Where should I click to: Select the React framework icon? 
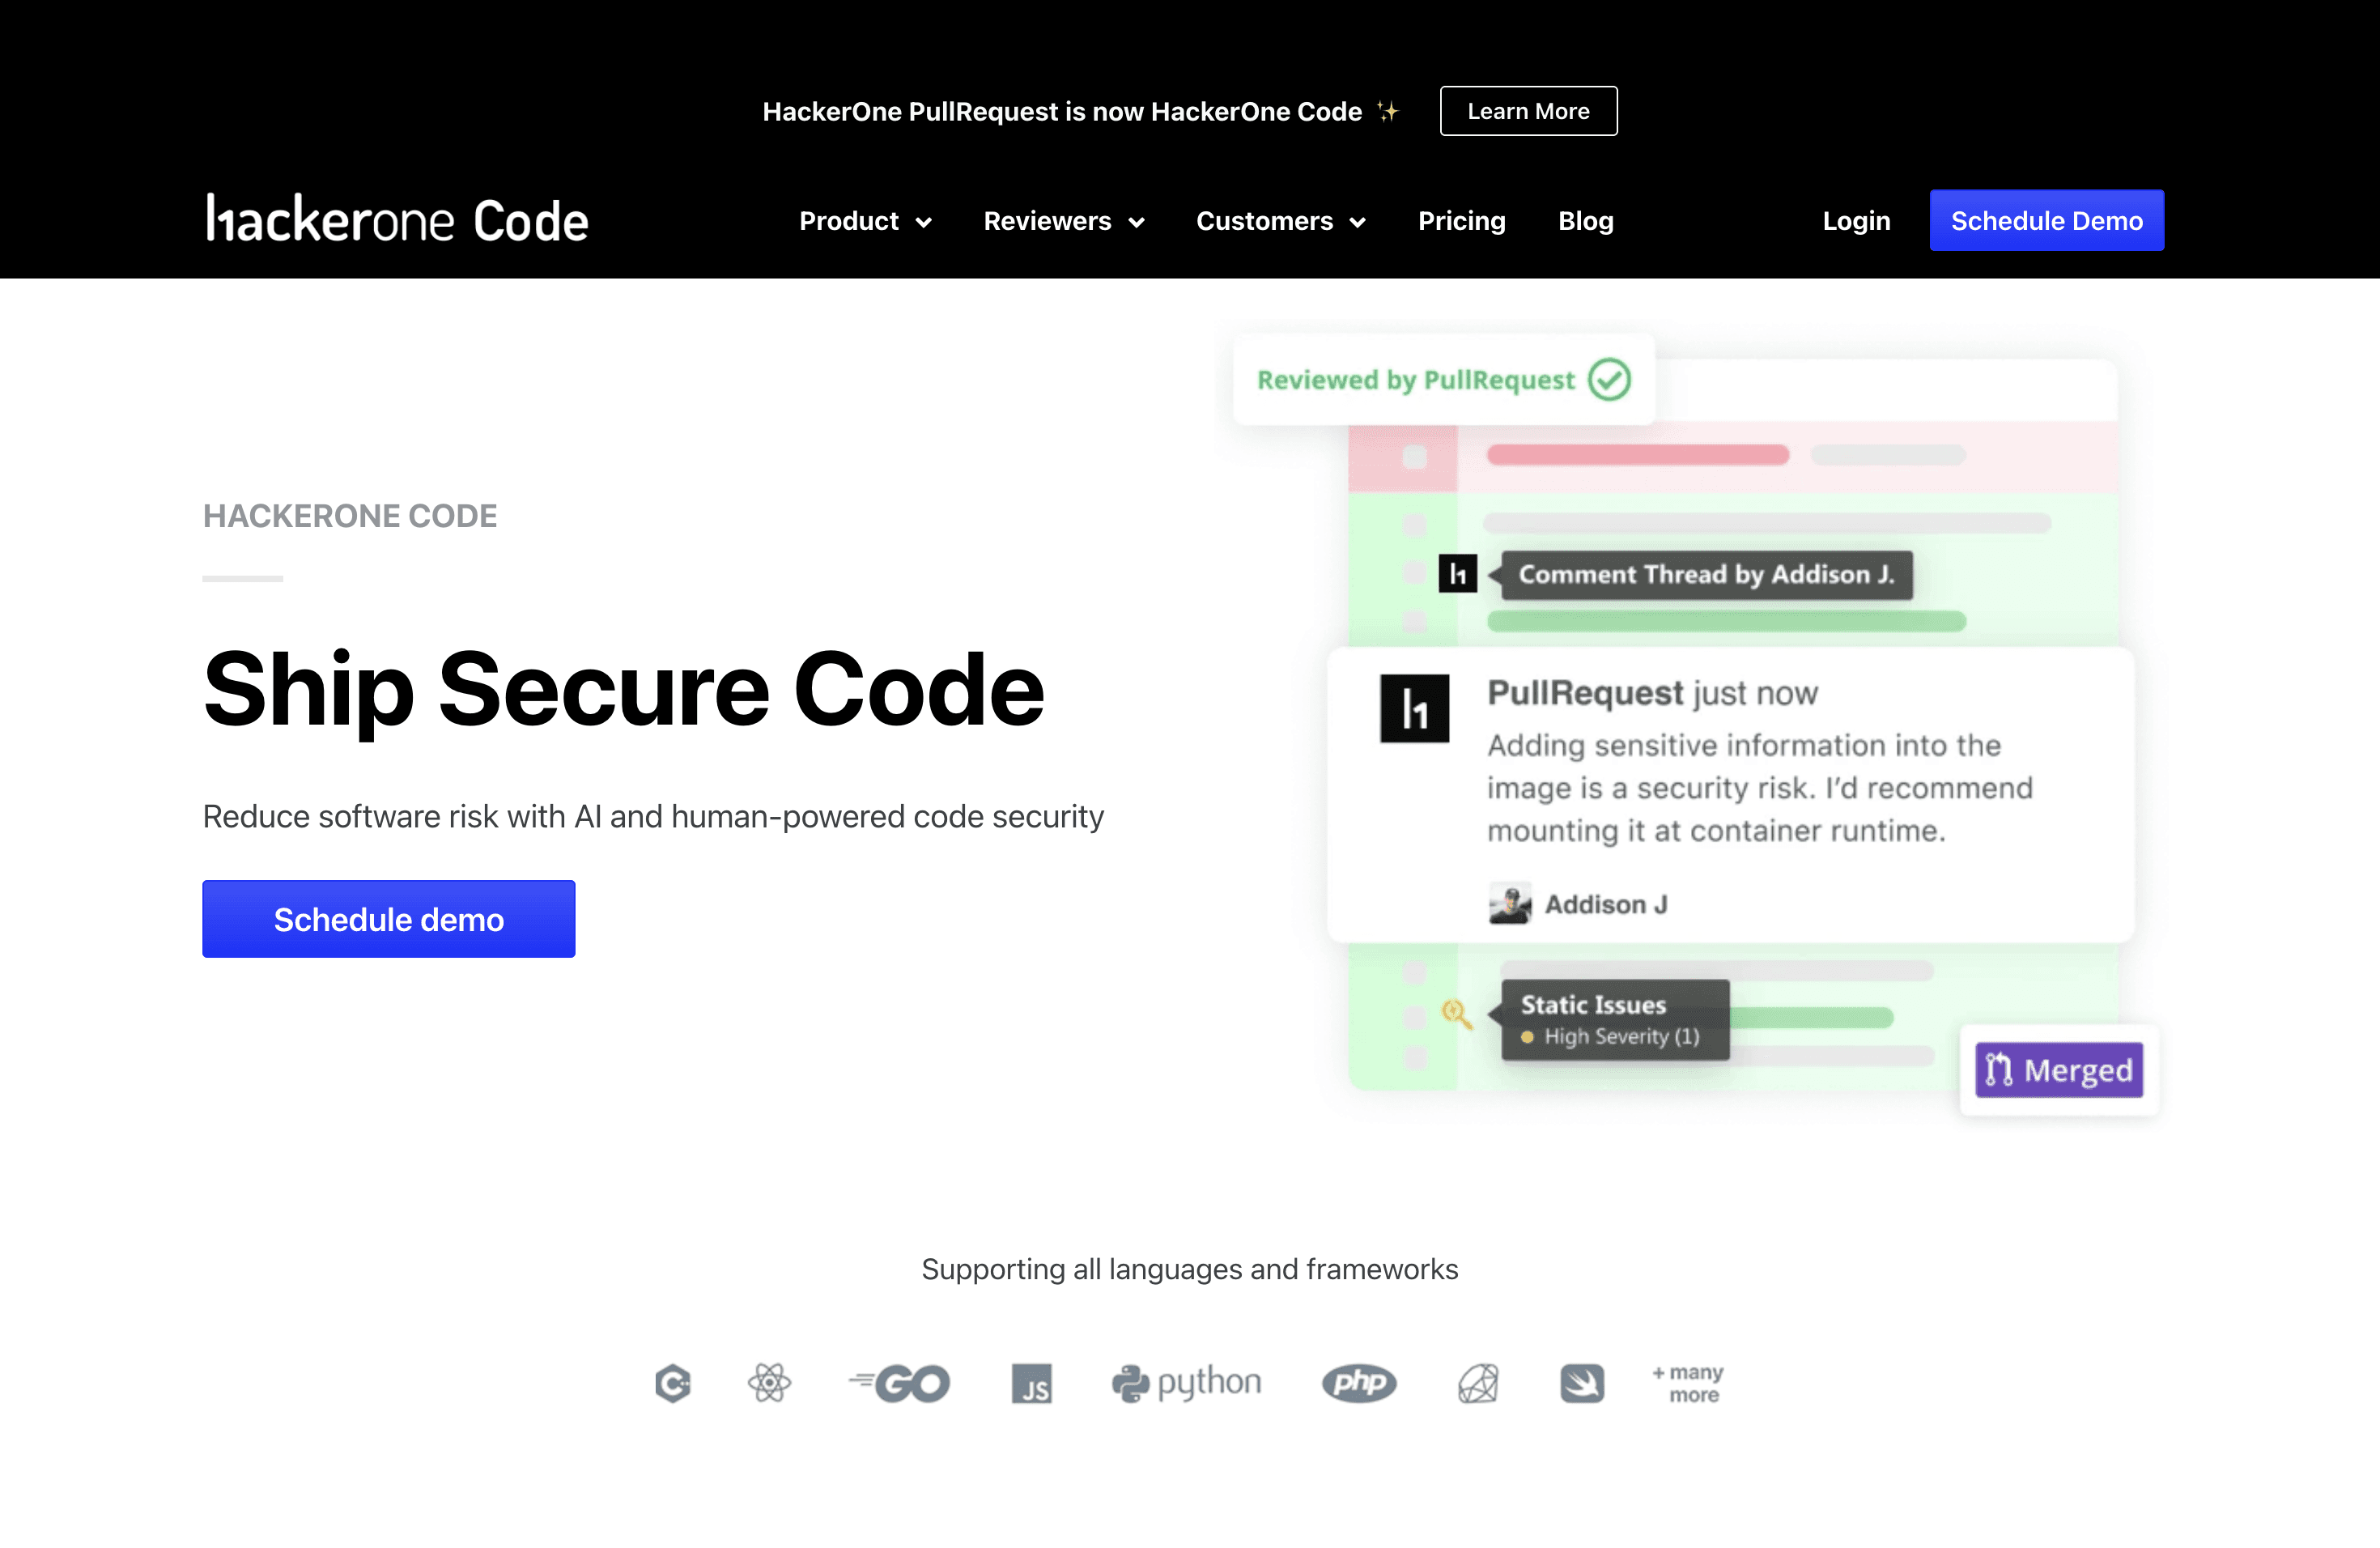pos(768,1384)
